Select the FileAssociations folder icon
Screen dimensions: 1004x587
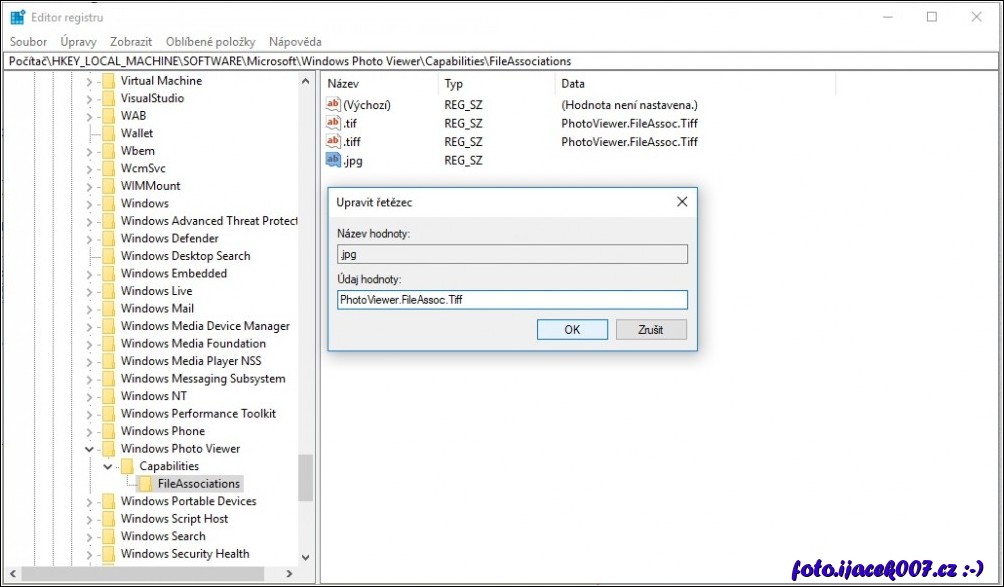[145, 484]
